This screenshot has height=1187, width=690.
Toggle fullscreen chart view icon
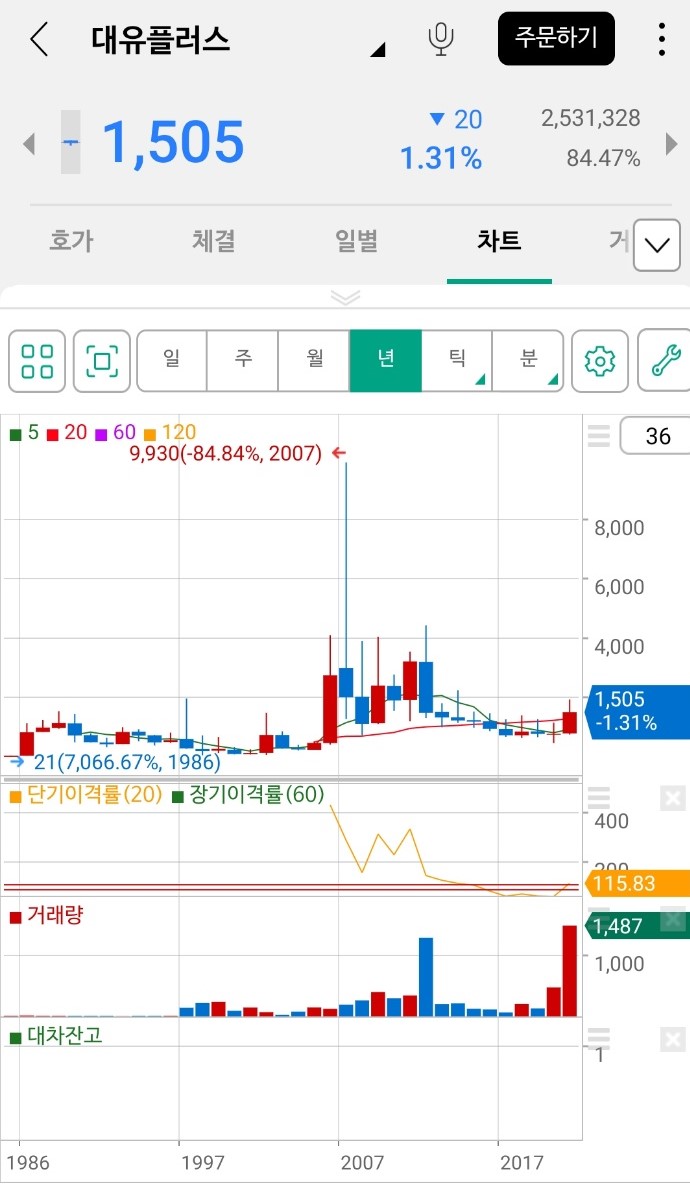pos(101,361)
